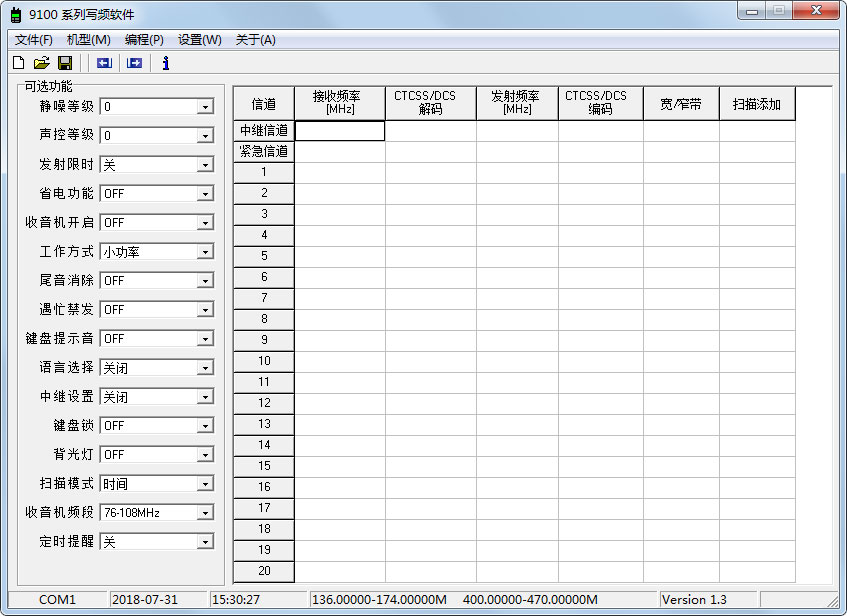Expand the 键盘提示音 dropdown
The image size is (847, 616).
(205, 339)
